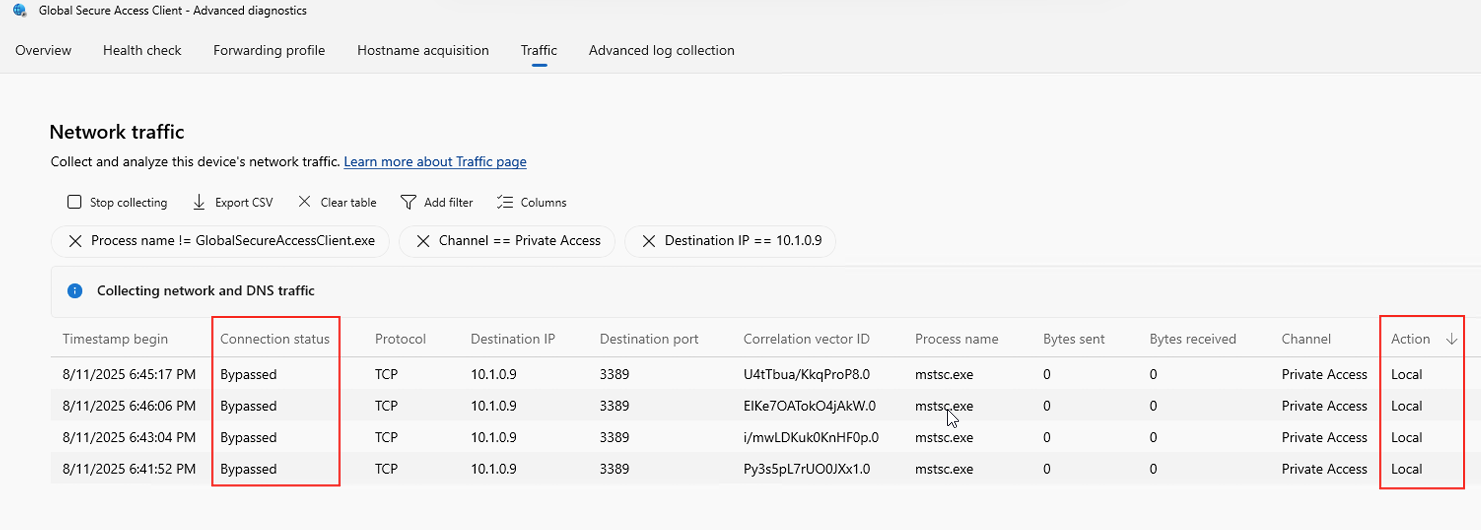Click the Destination port column header

pyautogui.click(x=649, y=339)
